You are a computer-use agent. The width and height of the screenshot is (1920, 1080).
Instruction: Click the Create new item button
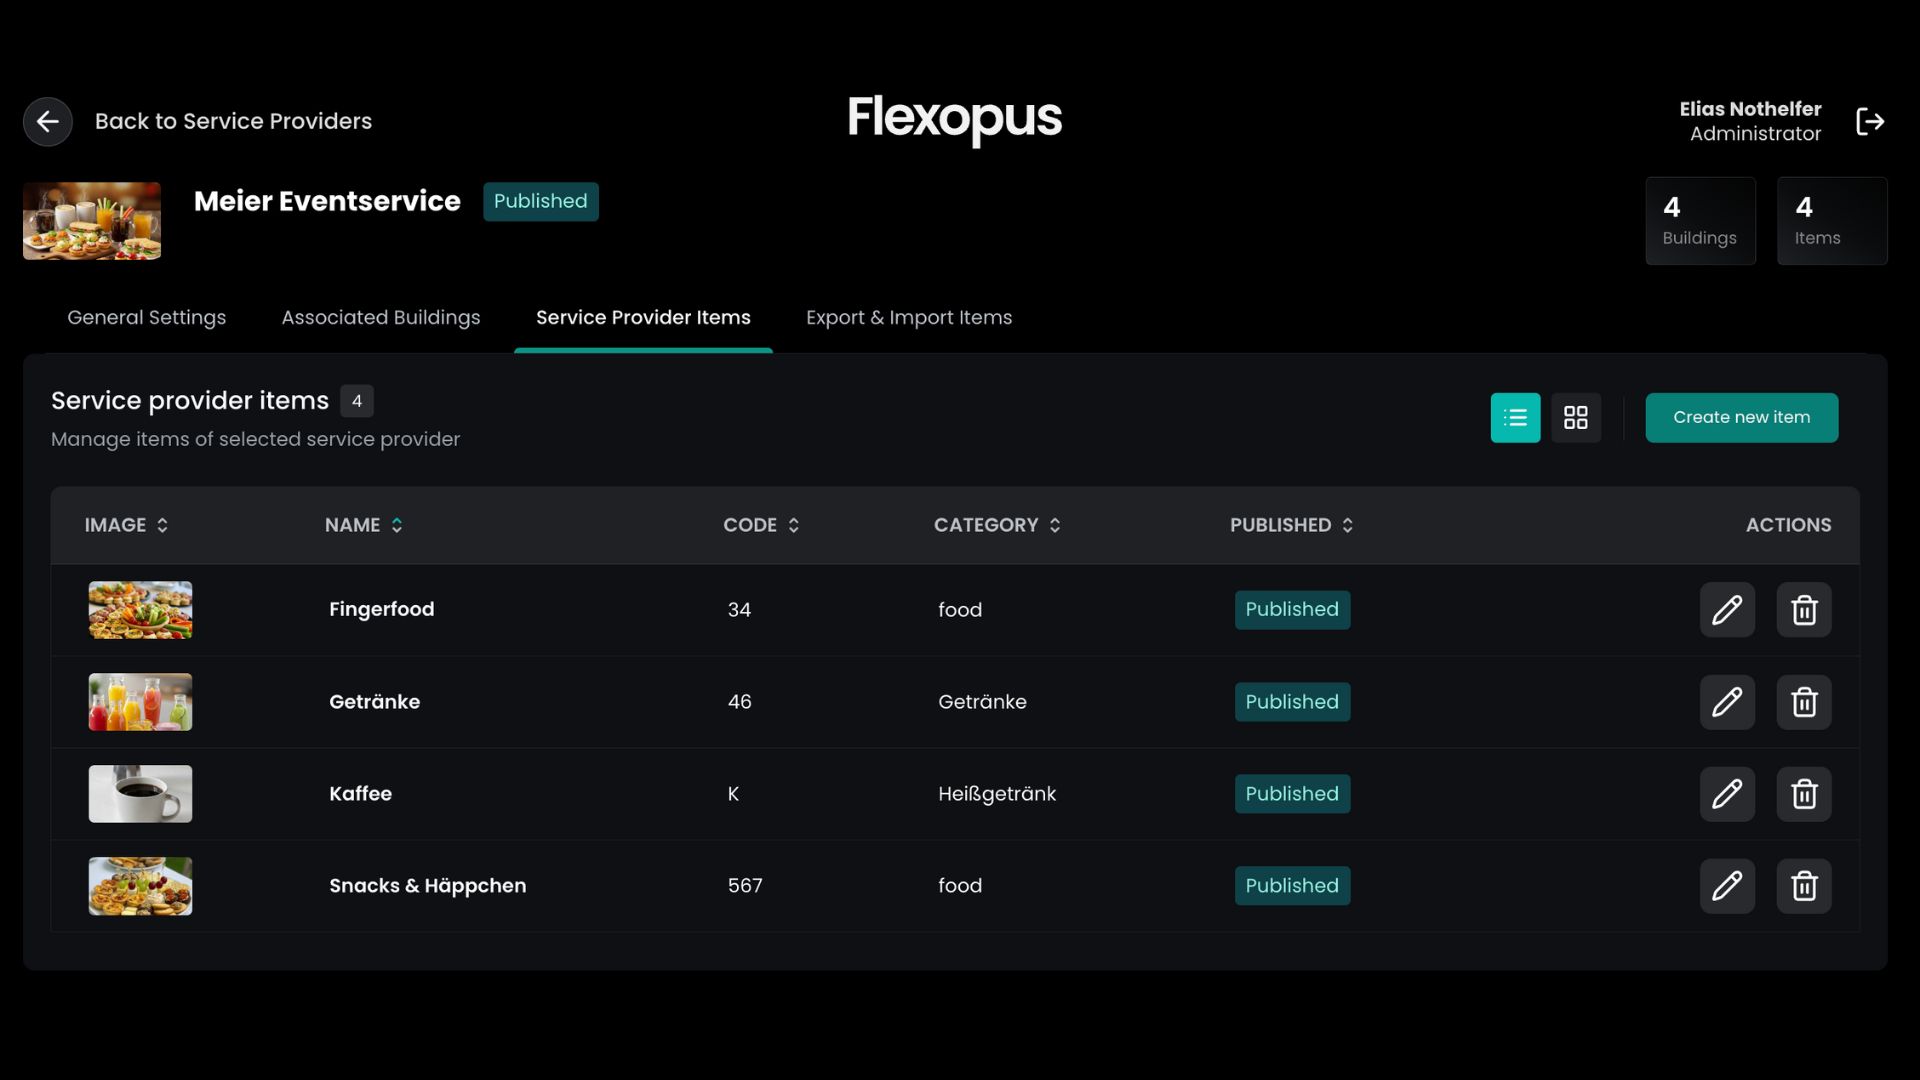coord(1742,418)
